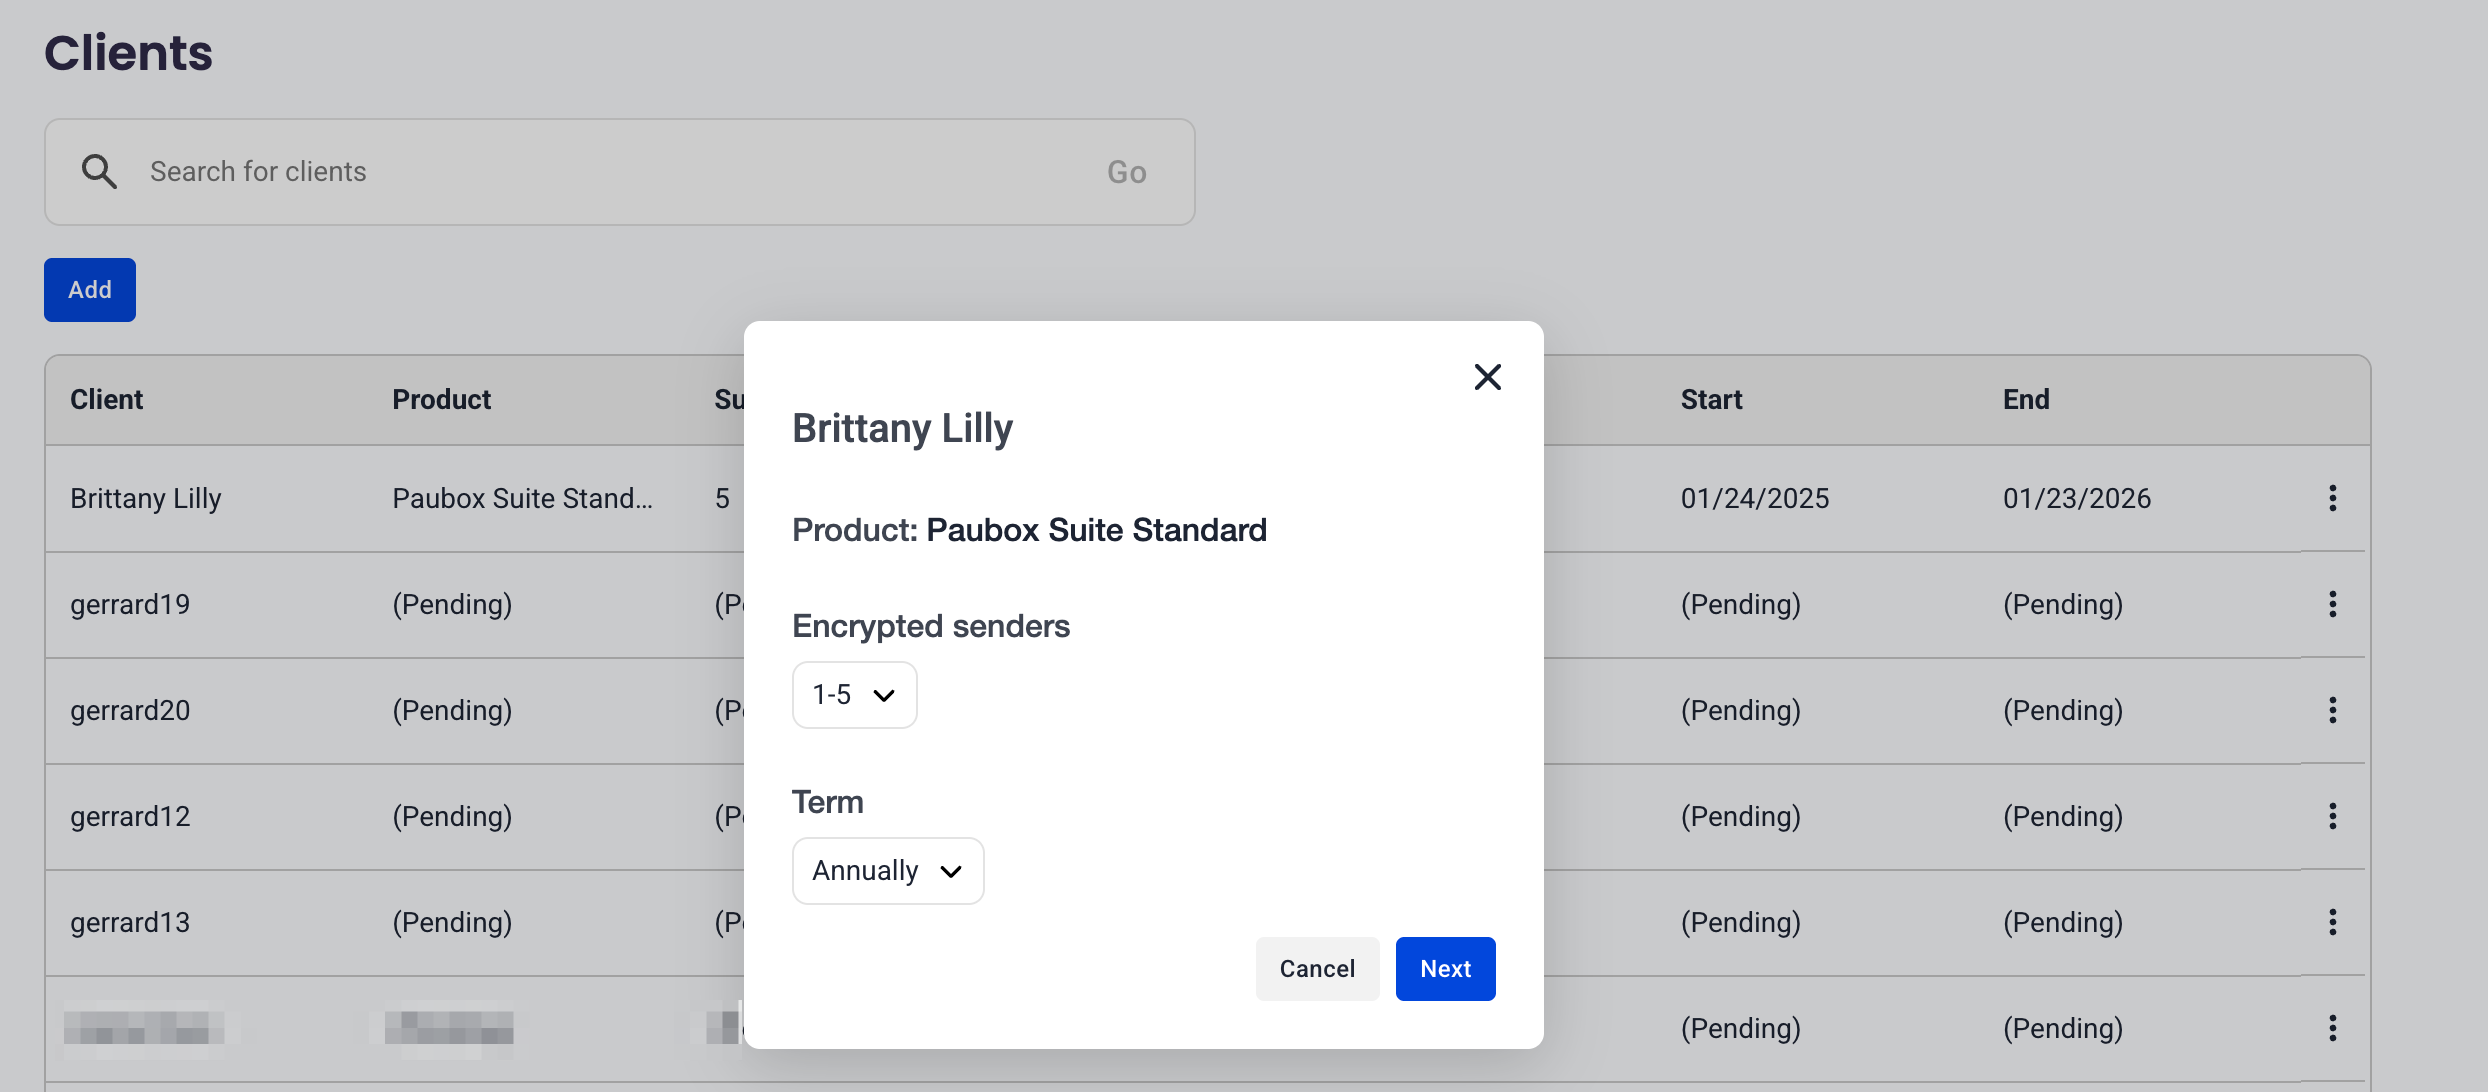
Task: Click the blue Add button
Action: (90, 290)
